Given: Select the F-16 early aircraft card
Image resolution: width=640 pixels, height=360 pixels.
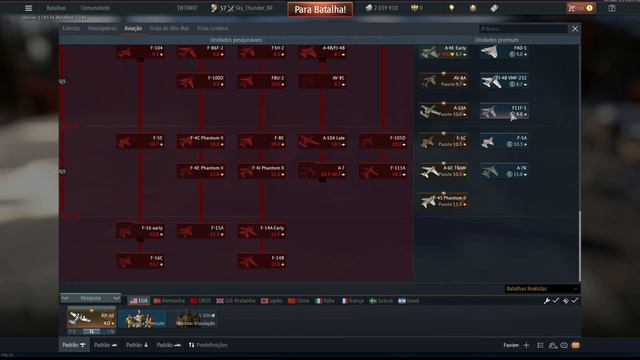Looking at the screenshot, I should [141, 231].
